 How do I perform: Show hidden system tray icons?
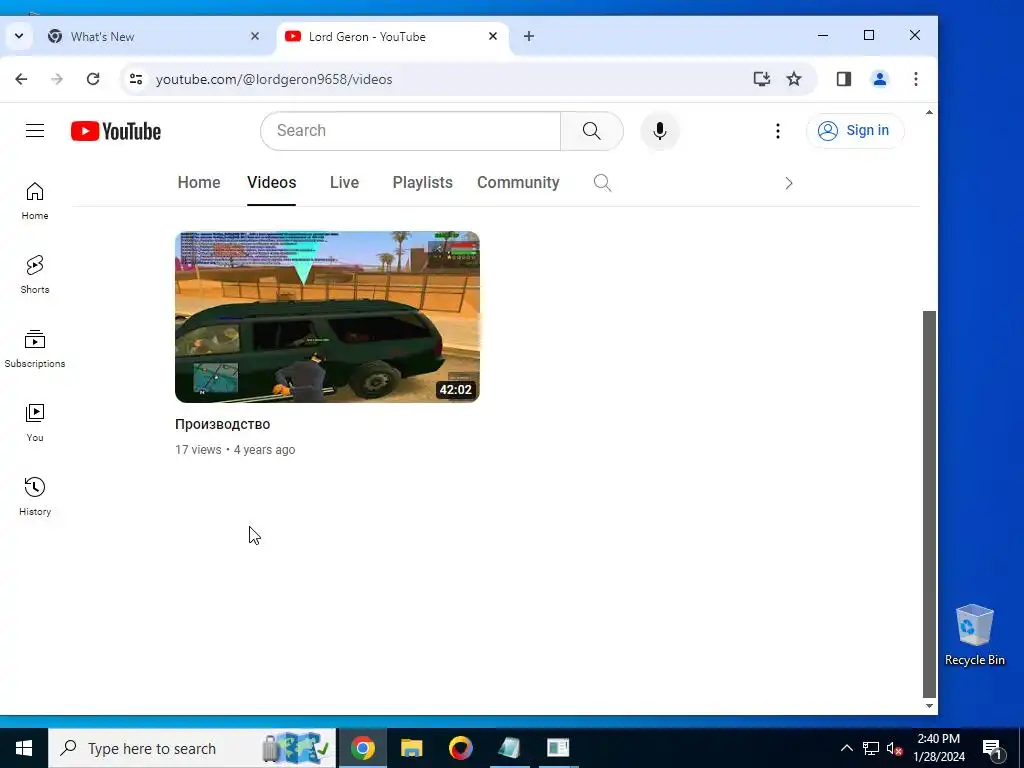pos(846,748)
